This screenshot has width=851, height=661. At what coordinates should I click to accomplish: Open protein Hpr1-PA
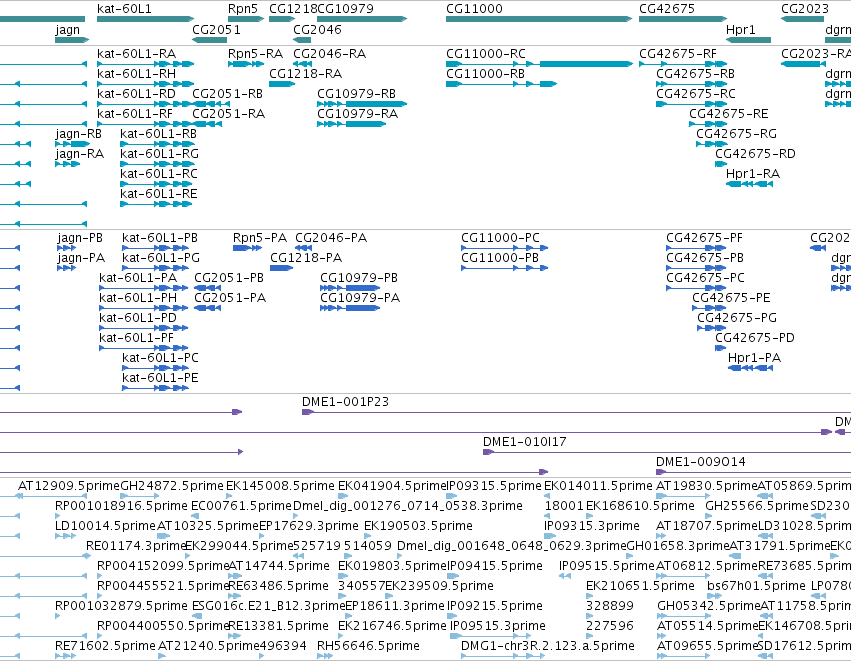(754, 358)
